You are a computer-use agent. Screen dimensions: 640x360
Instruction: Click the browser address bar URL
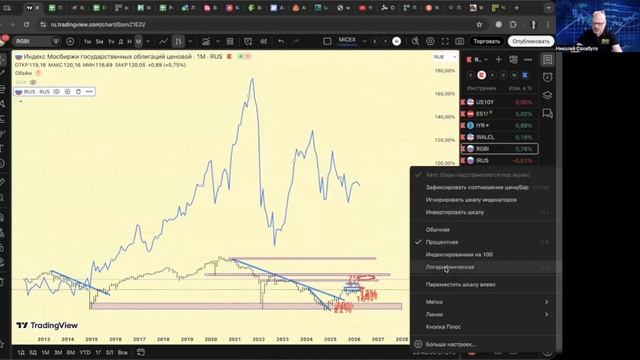(98, 24)
